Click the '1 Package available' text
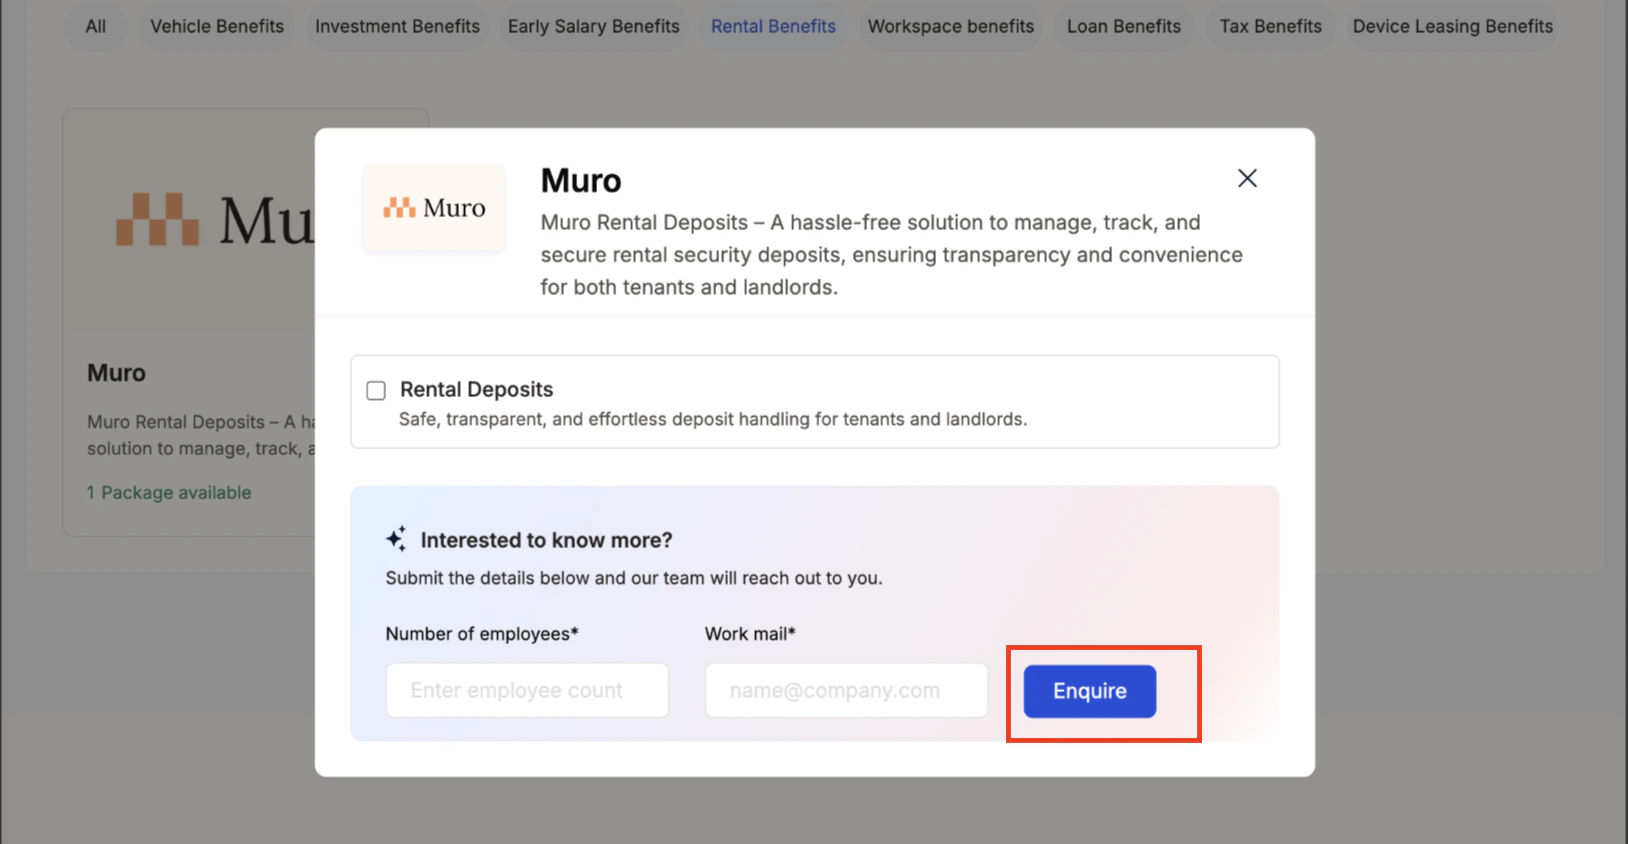1628x844 pixels. (169, 492)
